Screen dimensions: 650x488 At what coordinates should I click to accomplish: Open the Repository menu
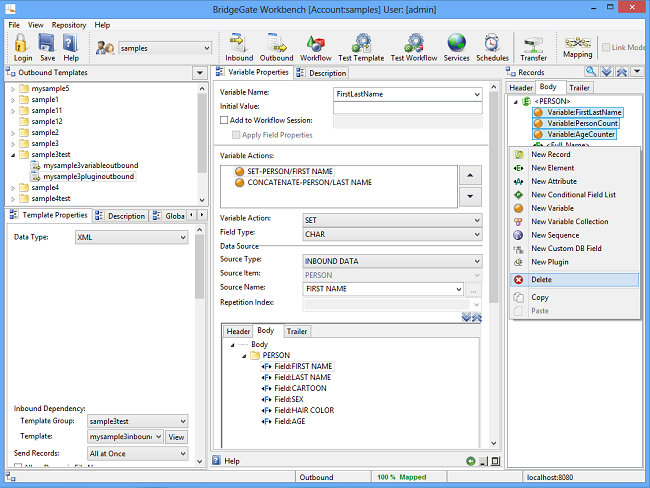tap(69, 25)
